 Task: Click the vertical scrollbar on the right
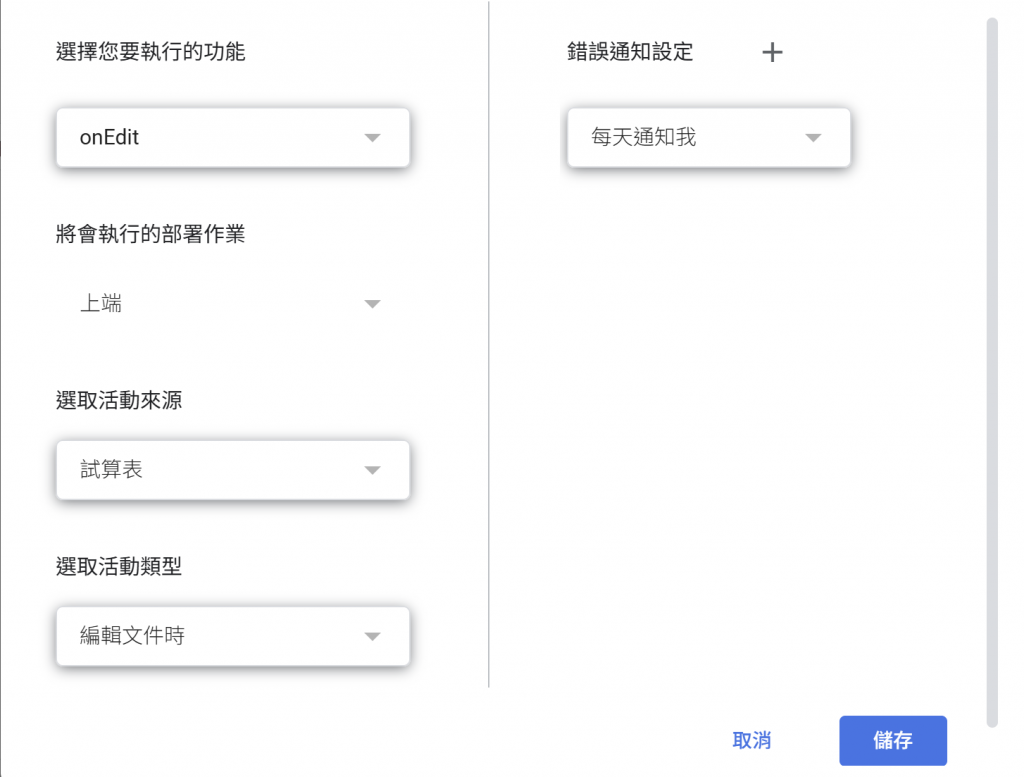[992, 370]
